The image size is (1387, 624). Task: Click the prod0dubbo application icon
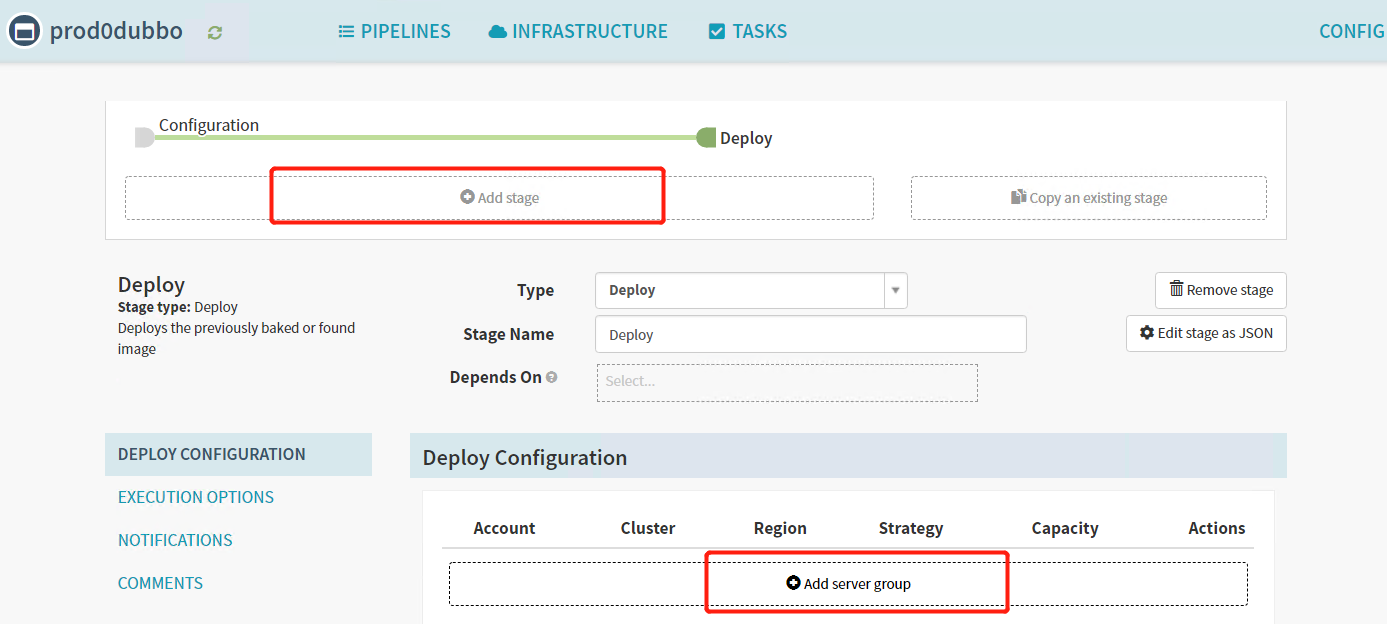click(24, 31)
